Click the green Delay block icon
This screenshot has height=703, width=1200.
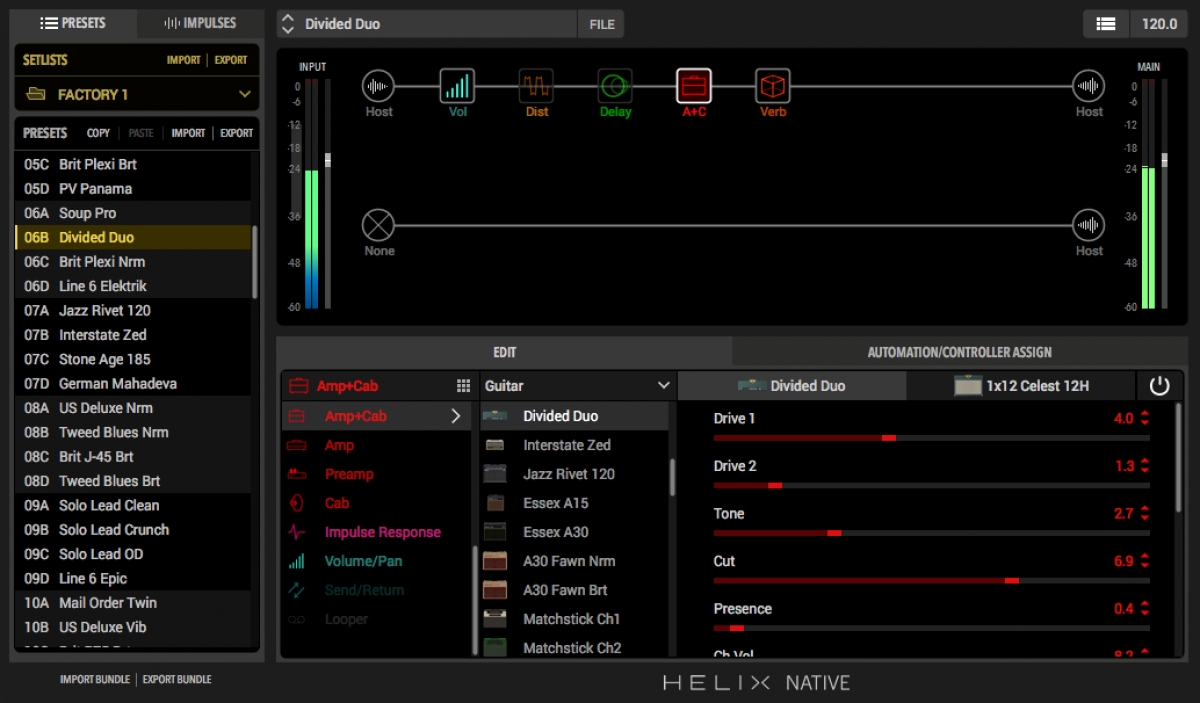tap(615, 86)
